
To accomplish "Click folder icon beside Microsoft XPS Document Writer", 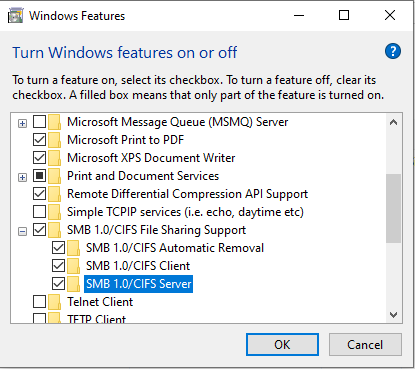I will click(54, 158).
